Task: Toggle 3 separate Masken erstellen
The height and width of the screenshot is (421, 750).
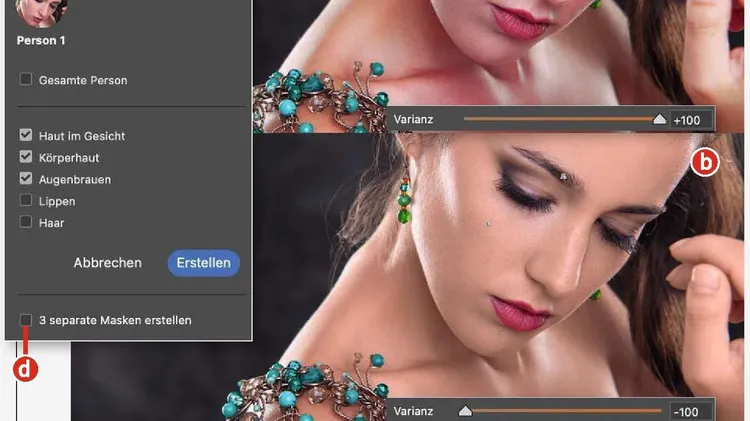Action: [x=26, y=320]
